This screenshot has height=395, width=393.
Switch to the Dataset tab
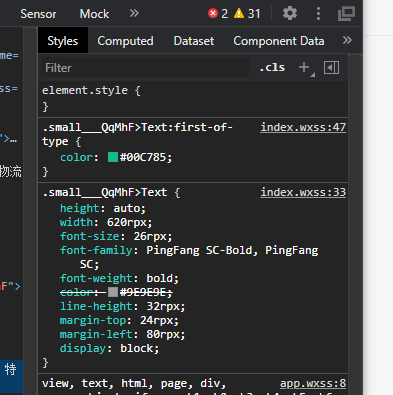(x=194, y=41)
